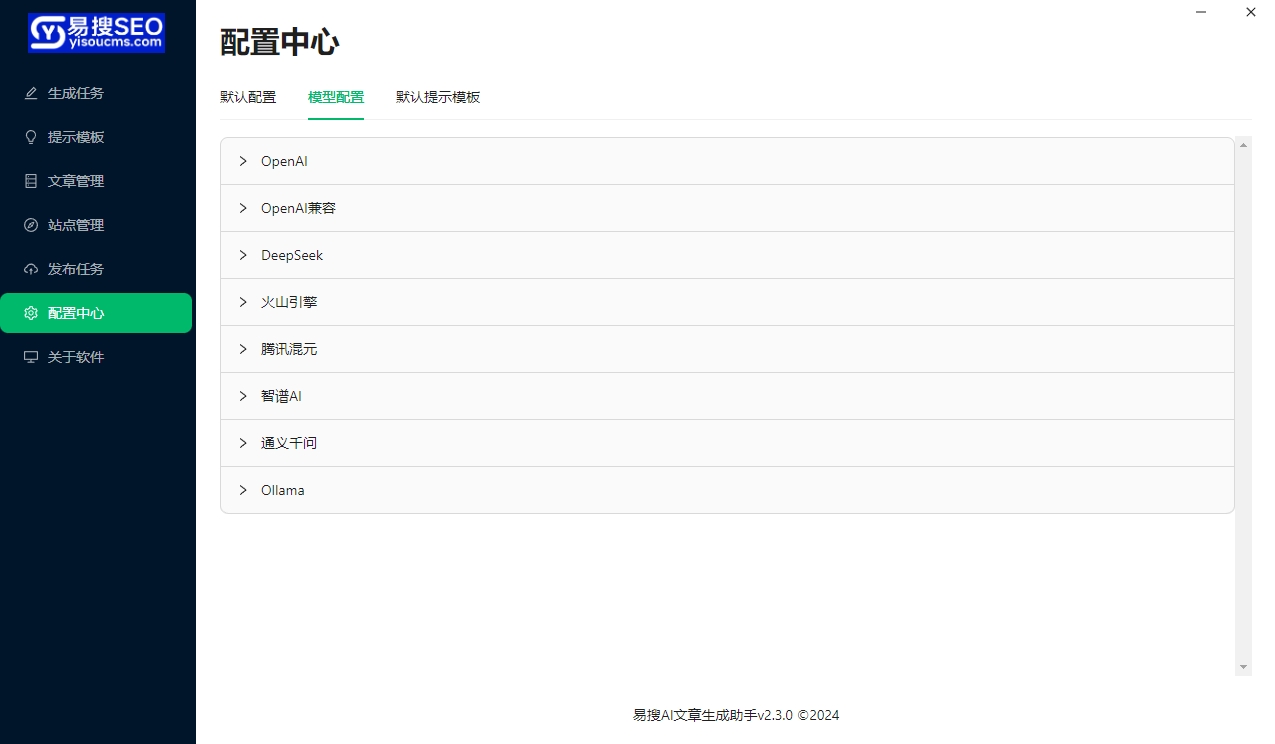The width and height of the screenshot is (1275, 744).
Task: Expand the 腾讯混元 section chevron
Action: pos(243,349)
